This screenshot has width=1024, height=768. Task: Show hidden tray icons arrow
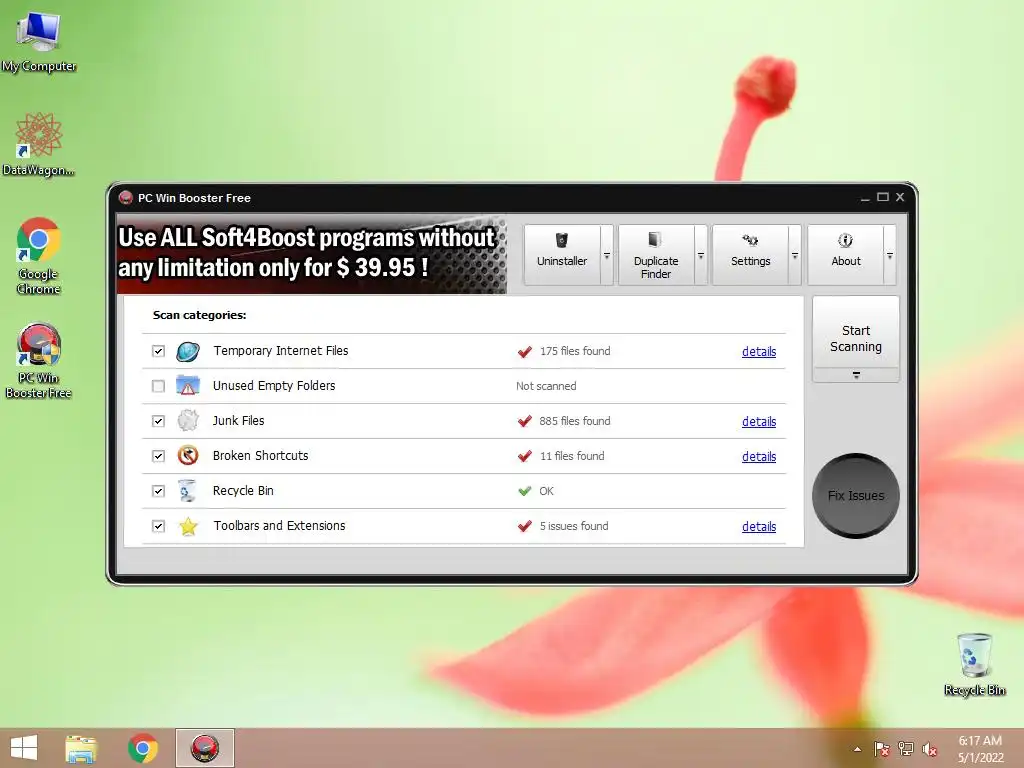(857, 749)
